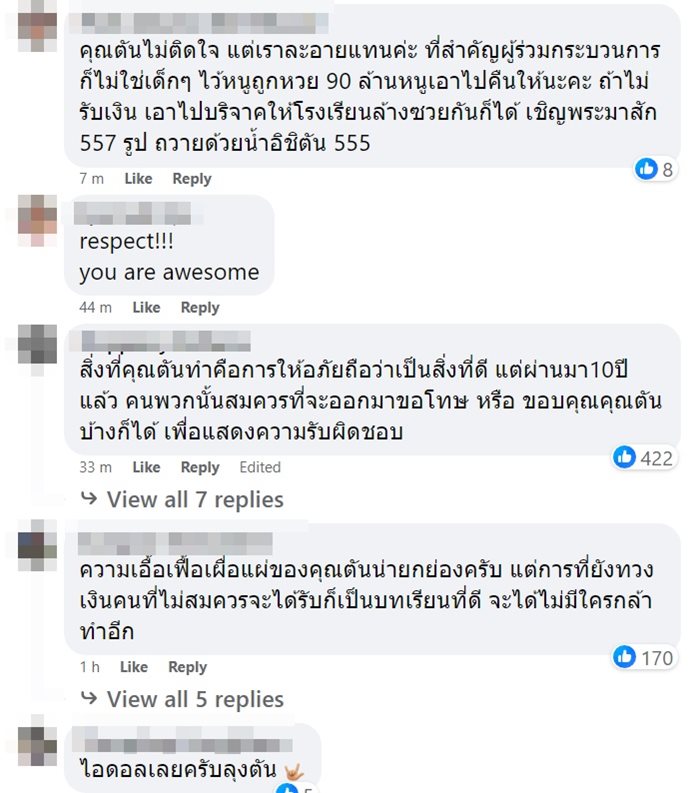Click the "Edited" label on the 33 m comment
The height and width of the screenshot is (793, 700).
(260, 467)
